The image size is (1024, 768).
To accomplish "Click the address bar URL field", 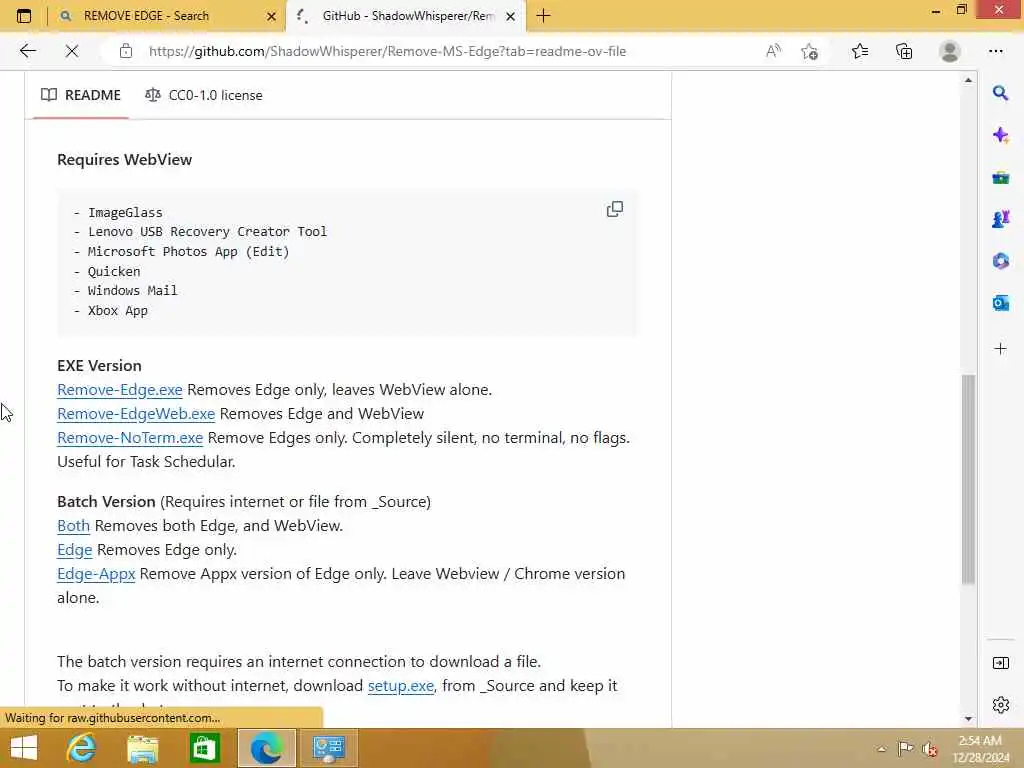I will tap(387, 51).
